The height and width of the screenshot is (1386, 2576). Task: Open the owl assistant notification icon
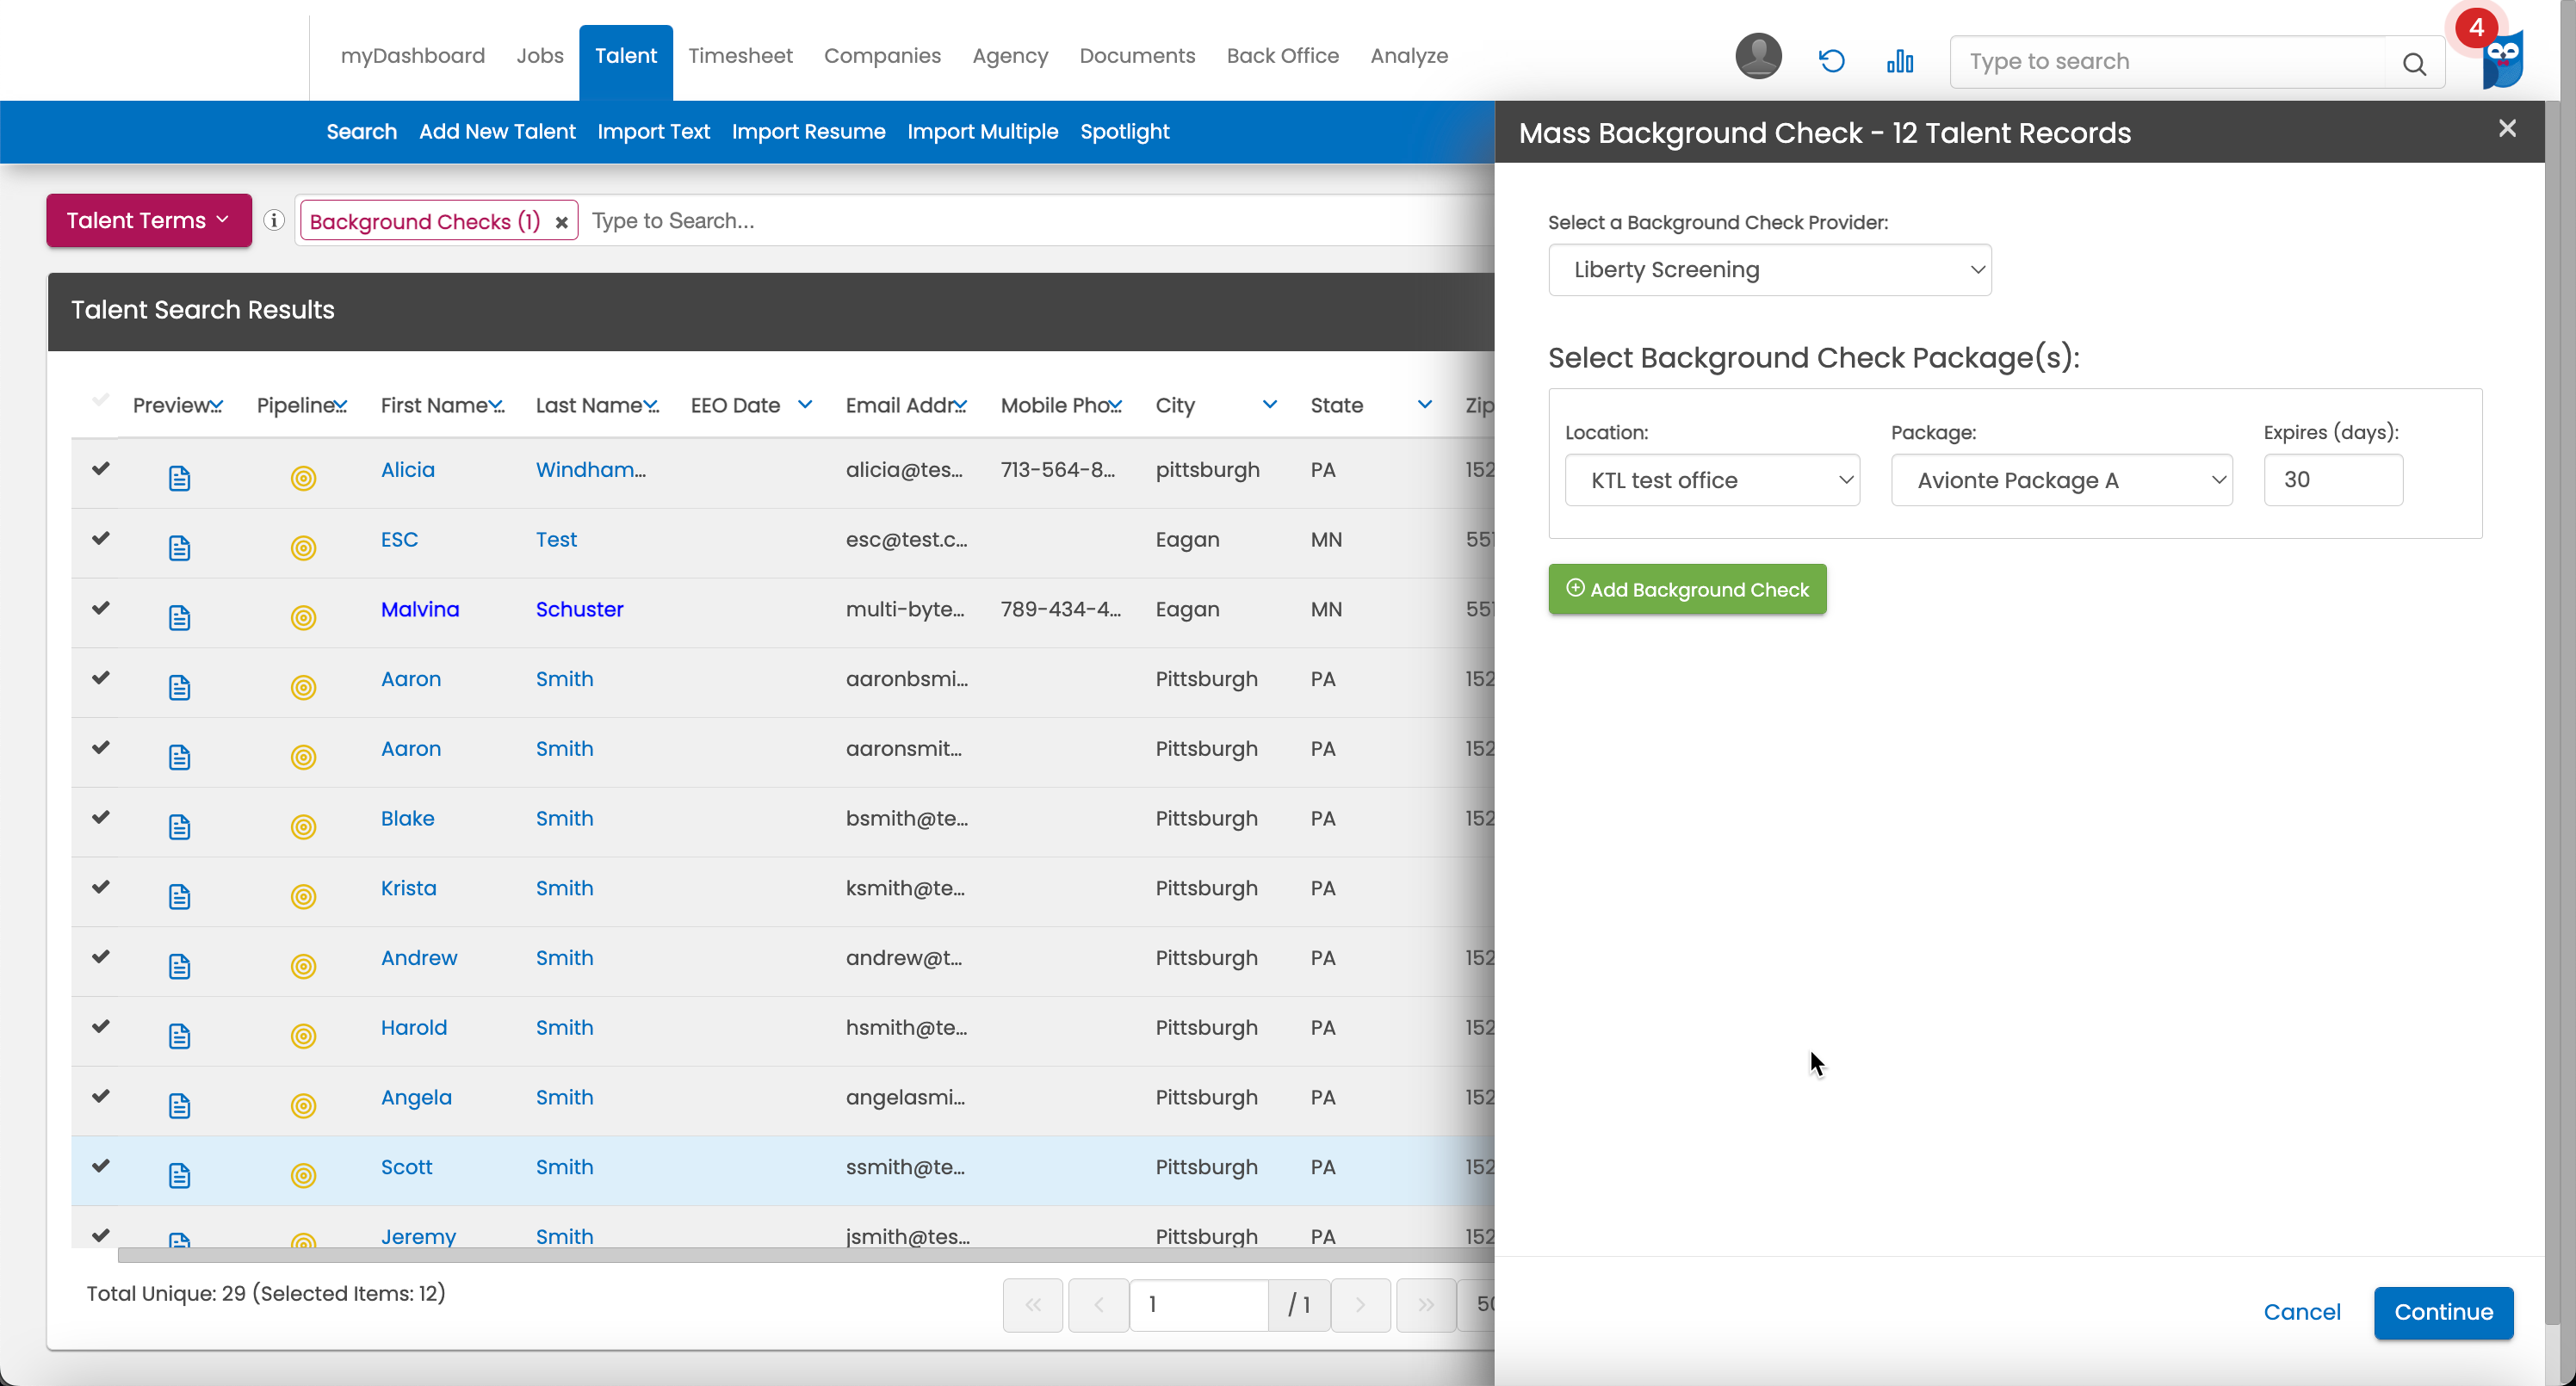[x=2502, y=60]
